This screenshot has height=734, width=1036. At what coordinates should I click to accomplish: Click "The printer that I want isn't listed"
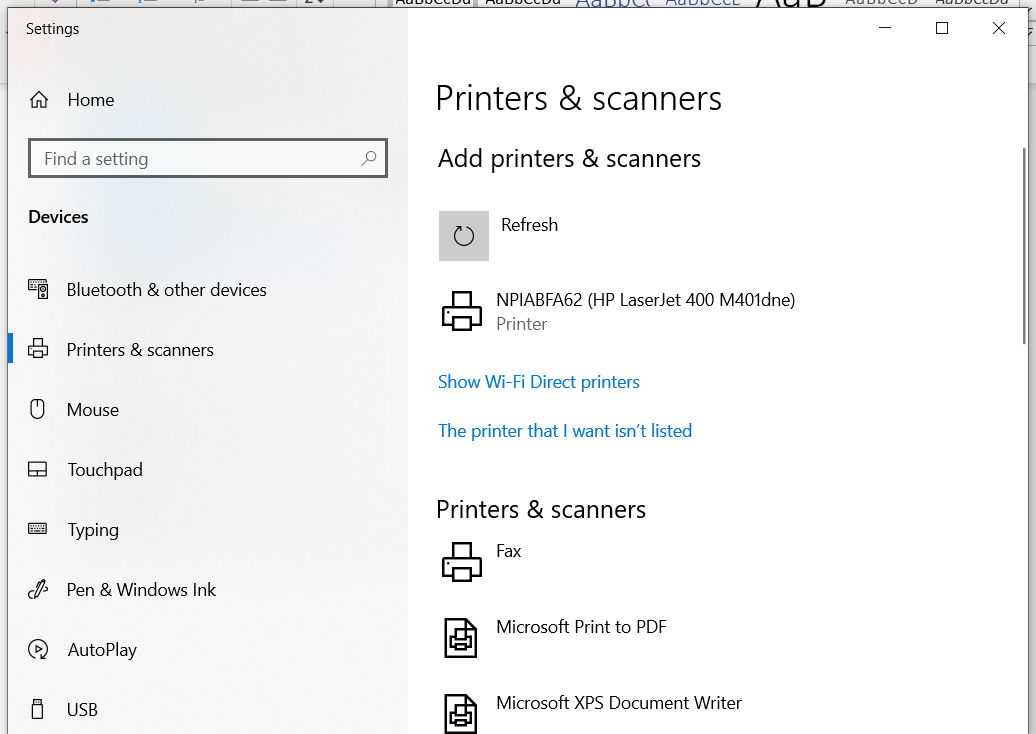coord(565,430)
